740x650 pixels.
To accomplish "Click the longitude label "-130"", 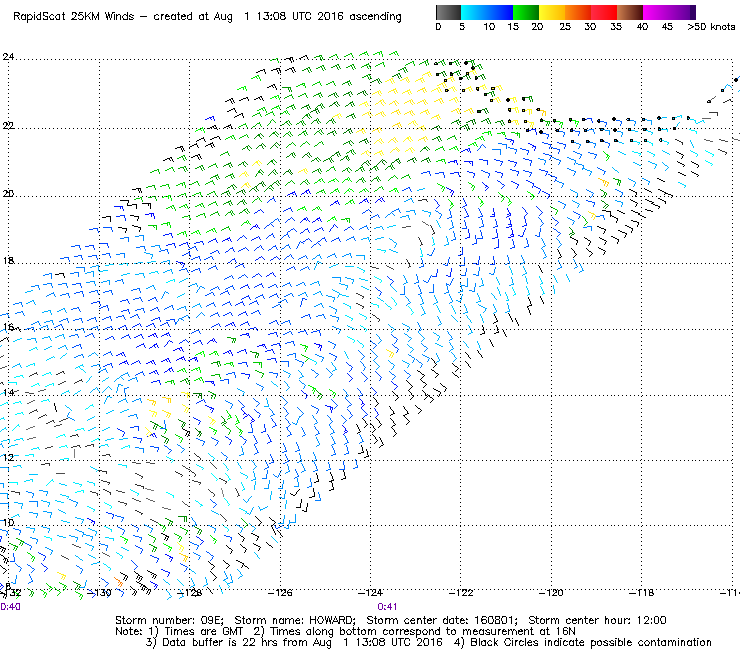I will coord(100,593).
